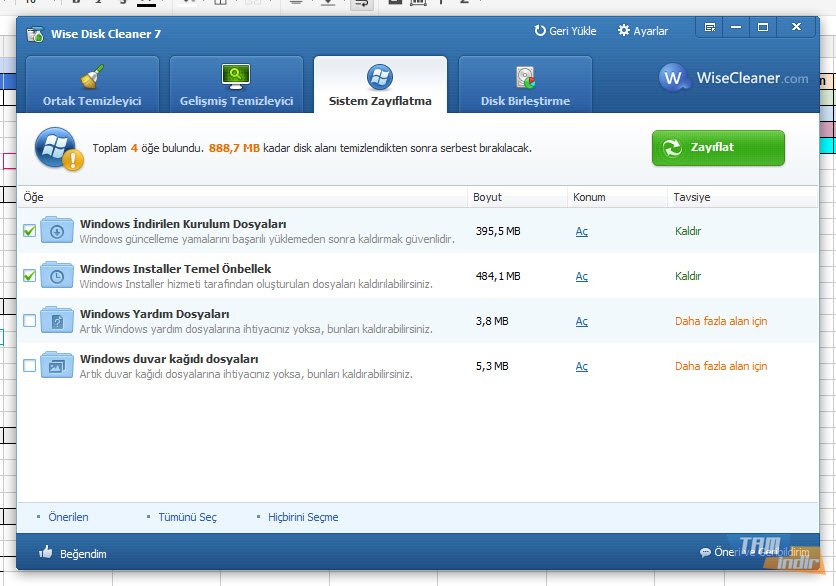Click the thumbs-up Beğendim icon
836x586 pixels.
45,553
